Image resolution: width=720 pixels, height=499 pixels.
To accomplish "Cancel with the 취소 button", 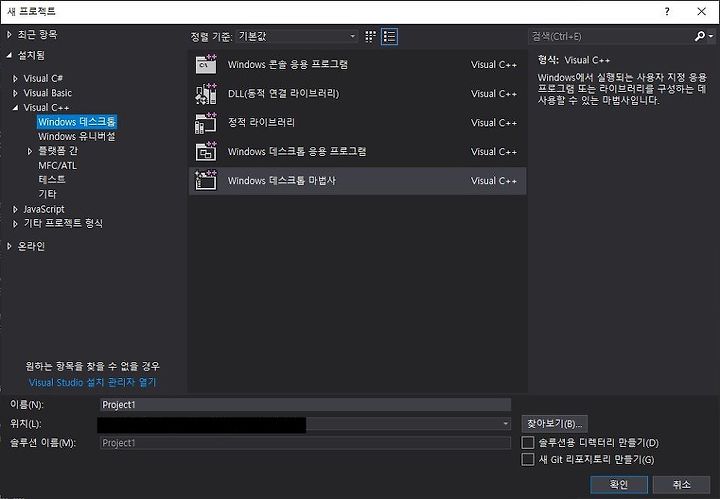I will coord(681,484).
